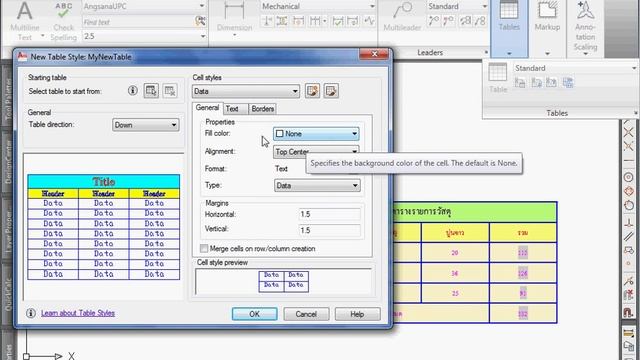640x360 pixels.
Task: Click the Multiline Text tool icon
Action: tap(24, 11)
